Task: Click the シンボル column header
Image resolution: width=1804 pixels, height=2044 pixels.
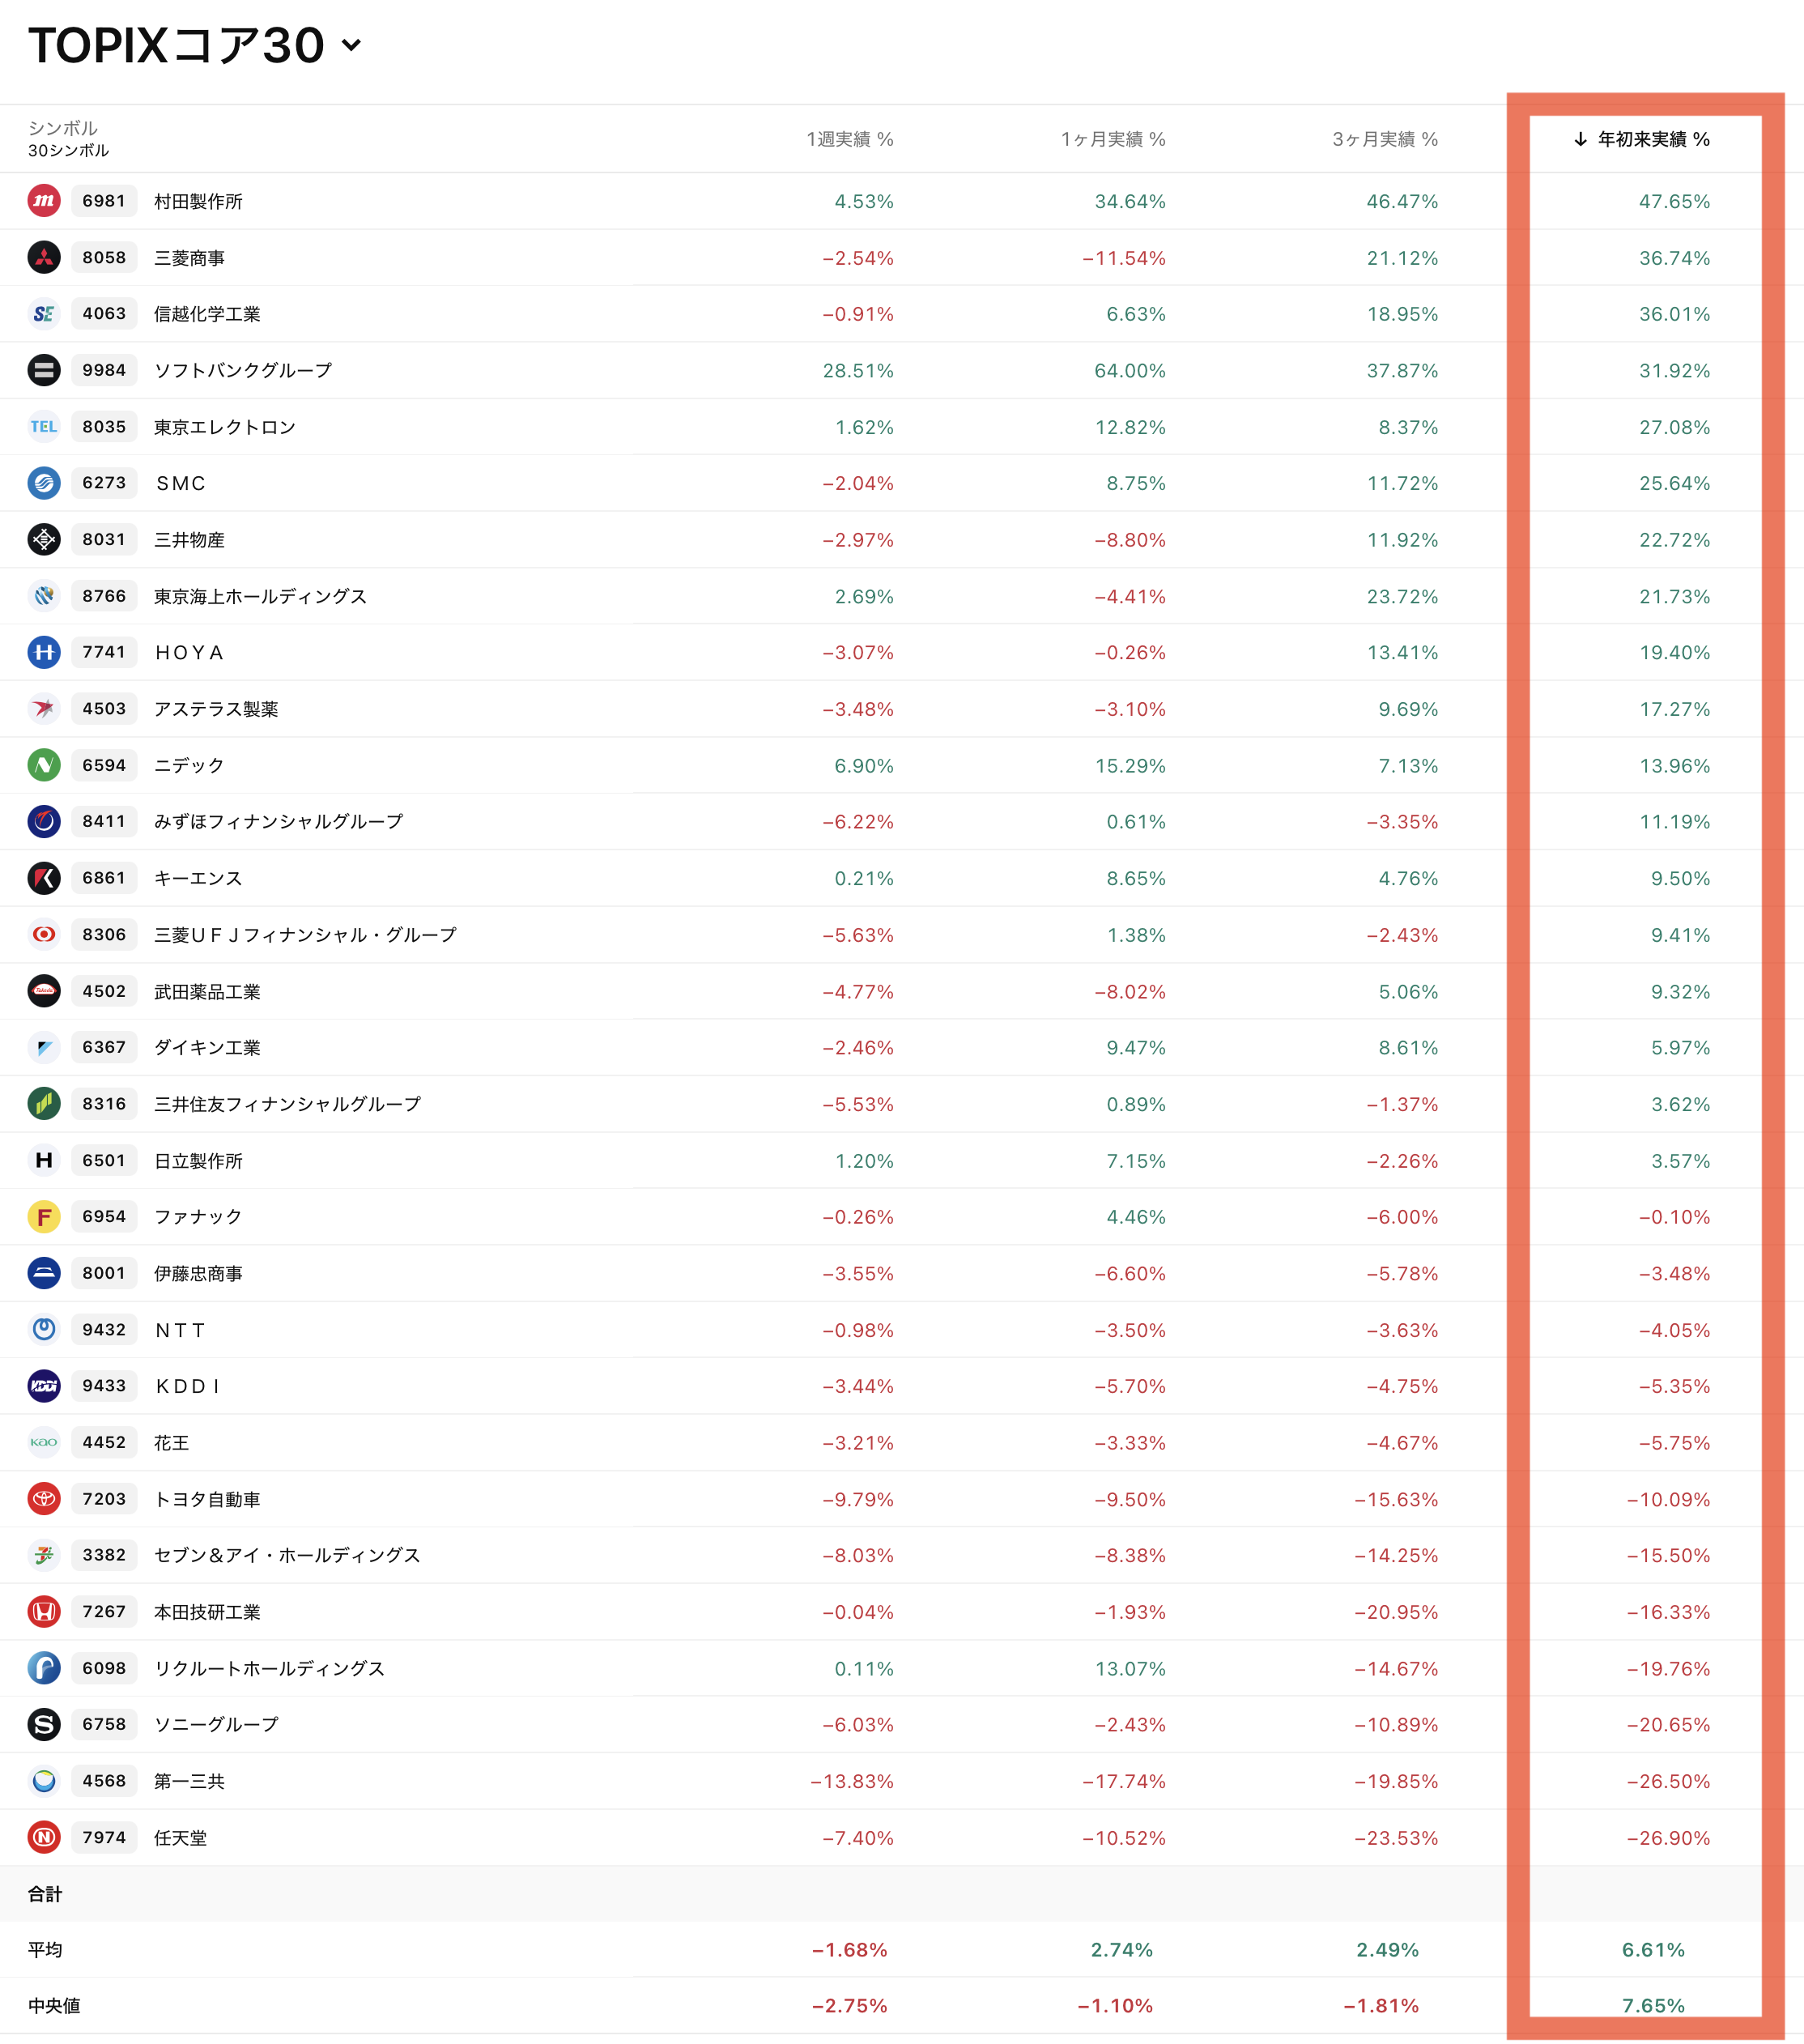Action: (x=63, y=128)
